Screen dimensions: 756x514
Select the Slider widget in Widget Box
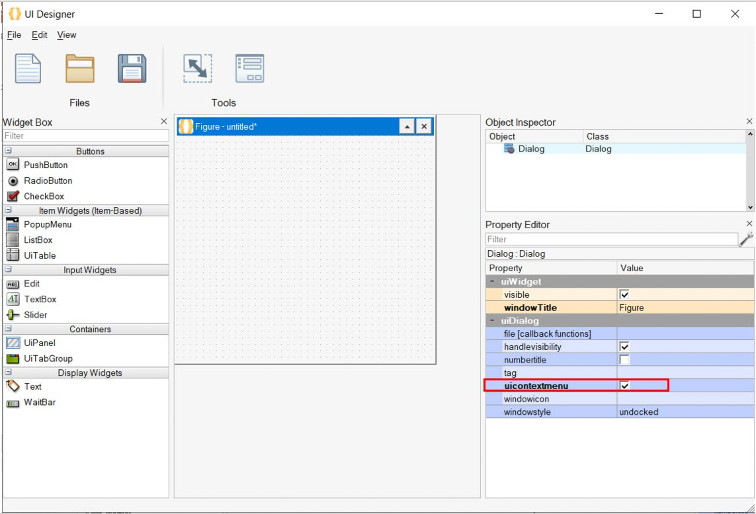click(35, 315)
